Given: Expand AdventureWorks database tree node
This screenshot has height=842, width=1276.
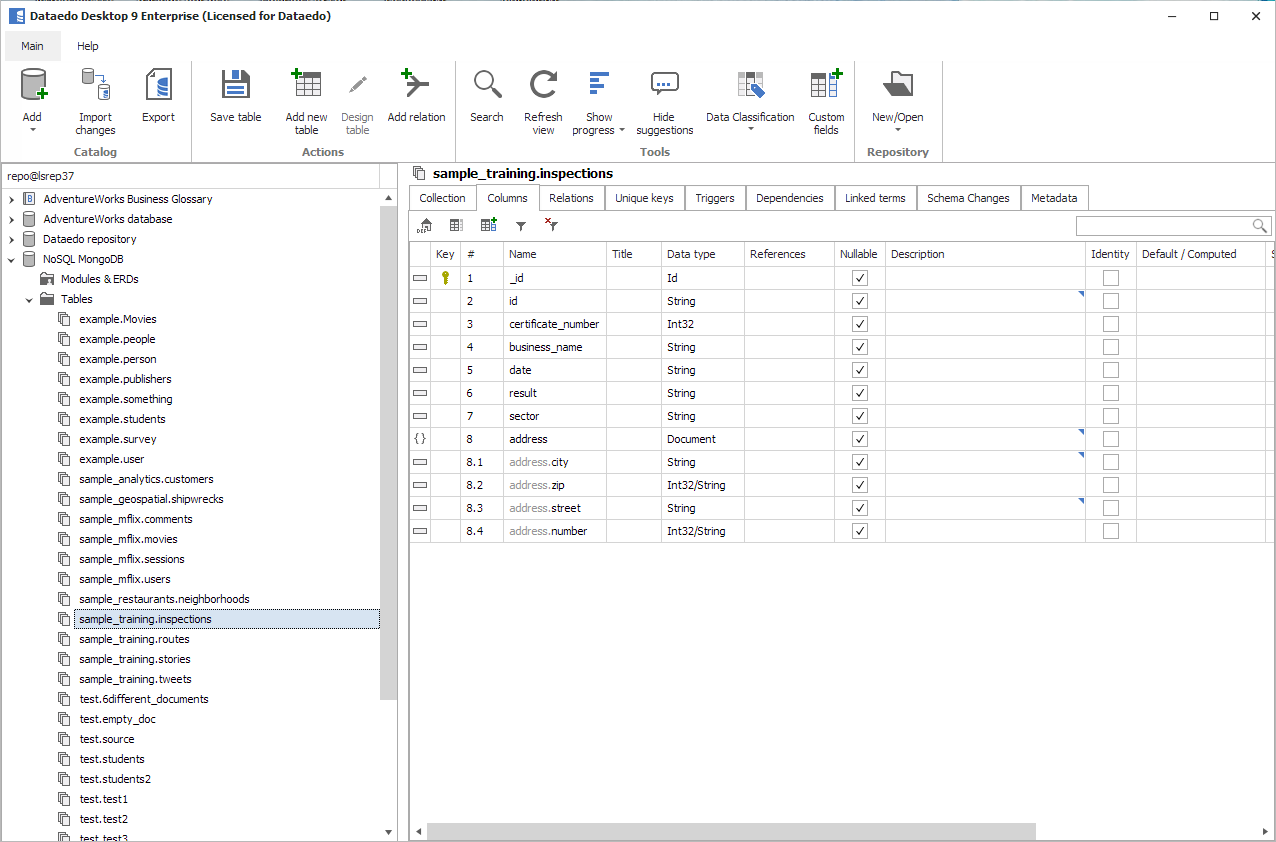Looking at the screenshot, I should [x=12, y=219].
